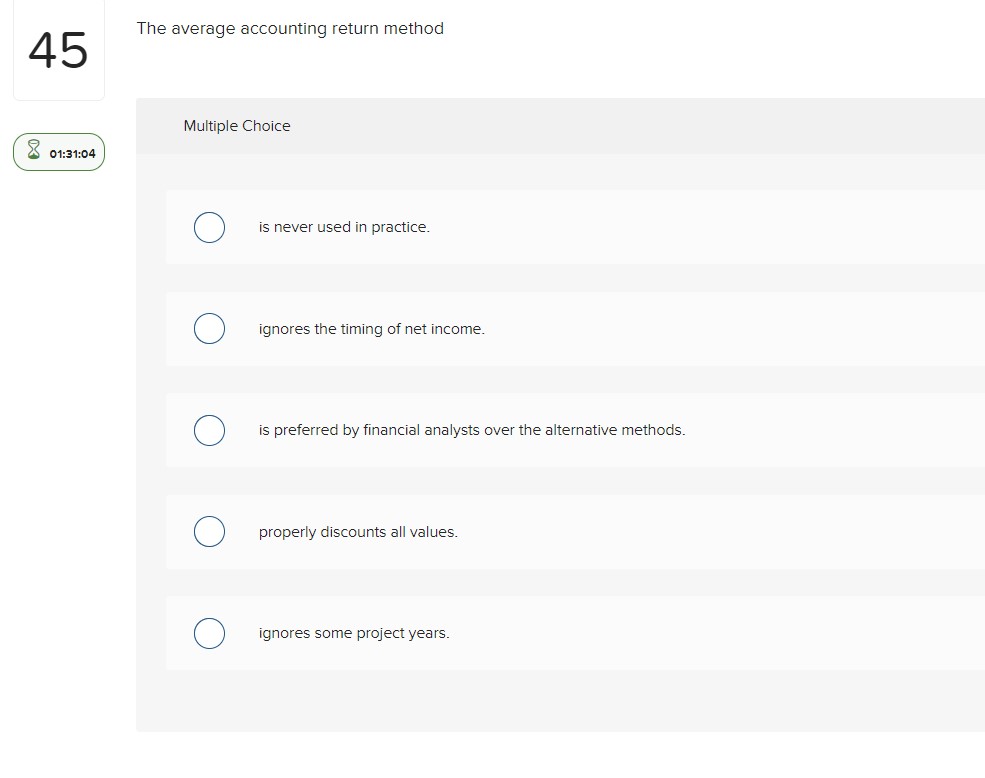Screen dimensions: 985x778
Task: Choose the answer preferred by financial analysts
Action: (471, 430)
